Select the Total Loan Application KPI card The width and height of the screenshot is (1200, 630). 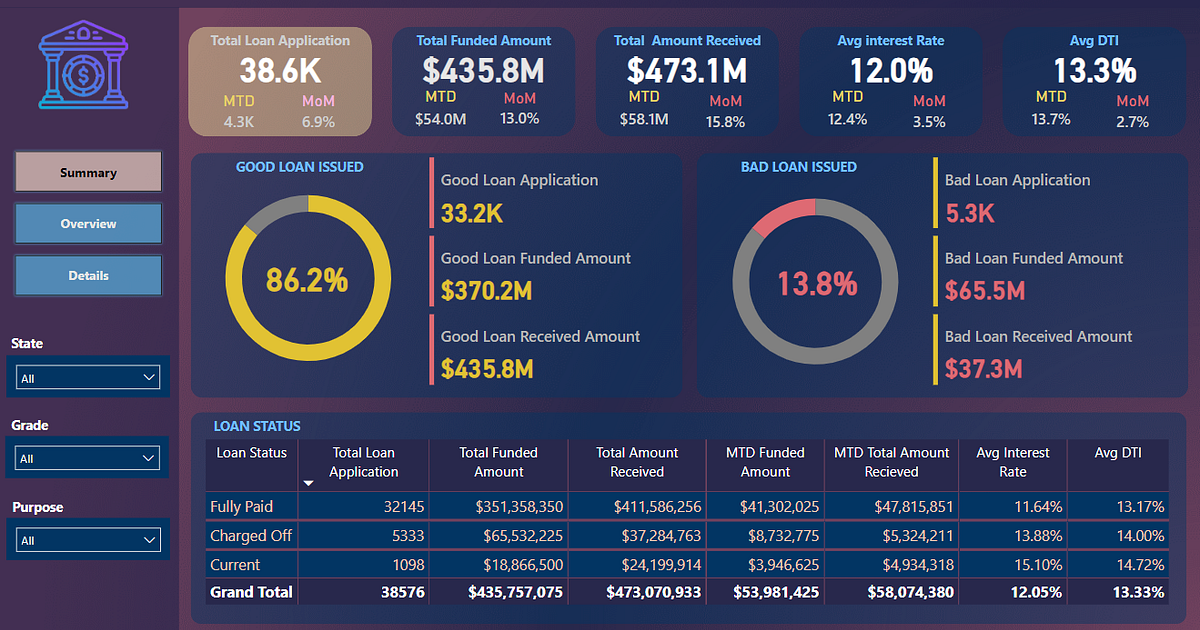click(280, 80)
